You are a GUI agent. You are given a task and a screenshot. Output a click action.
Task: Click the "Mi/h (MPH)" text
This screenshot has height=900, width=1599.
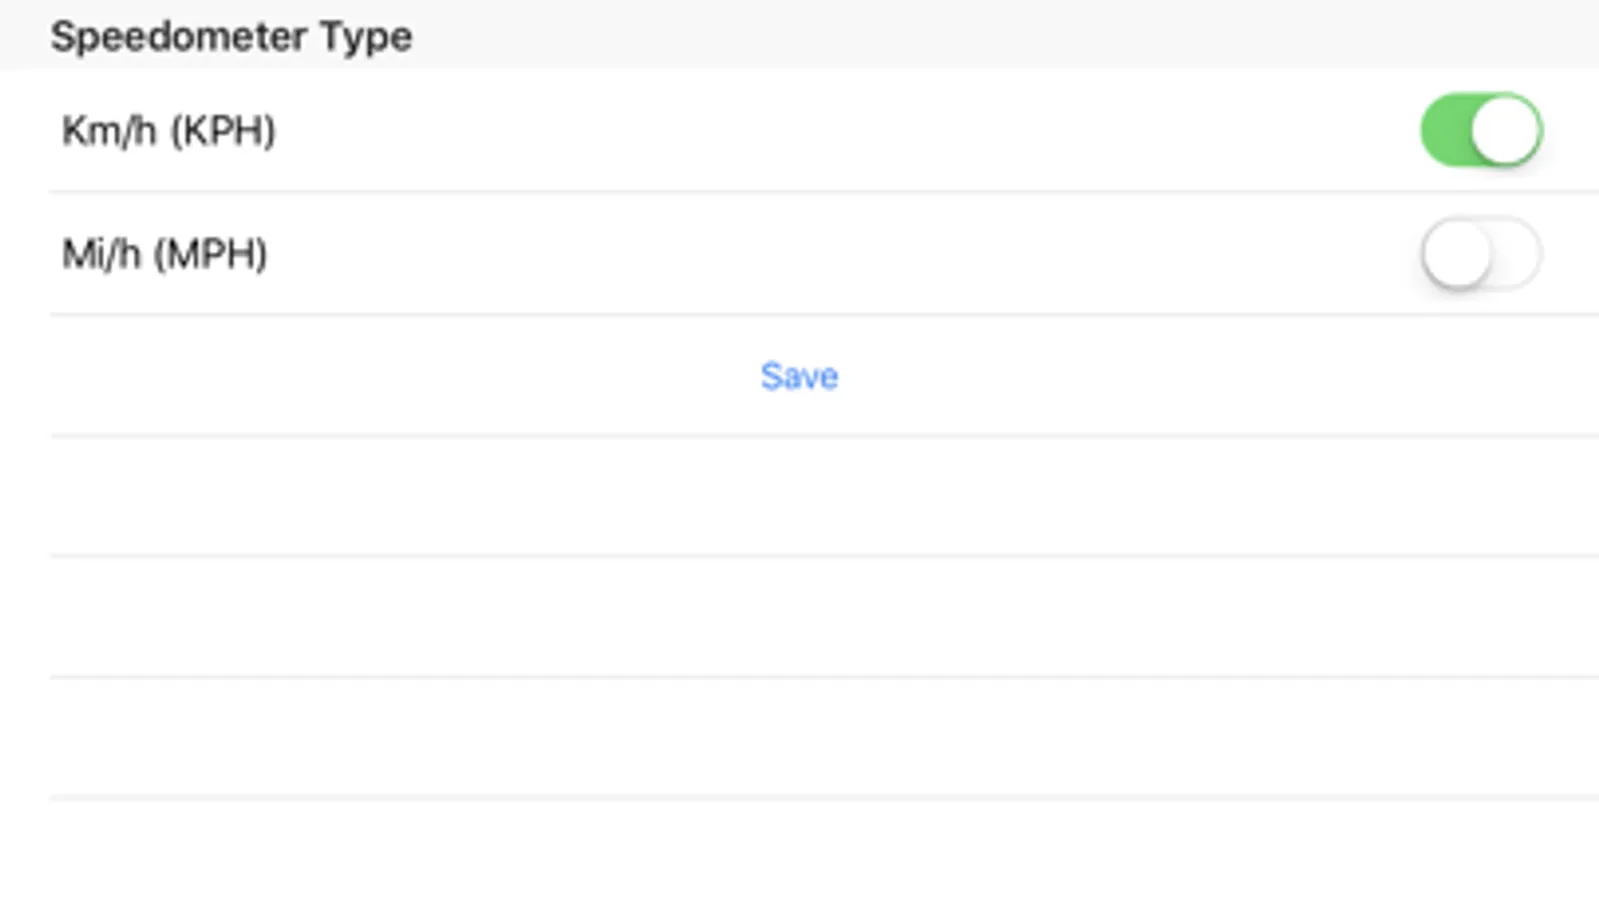[x=164, y=254]
